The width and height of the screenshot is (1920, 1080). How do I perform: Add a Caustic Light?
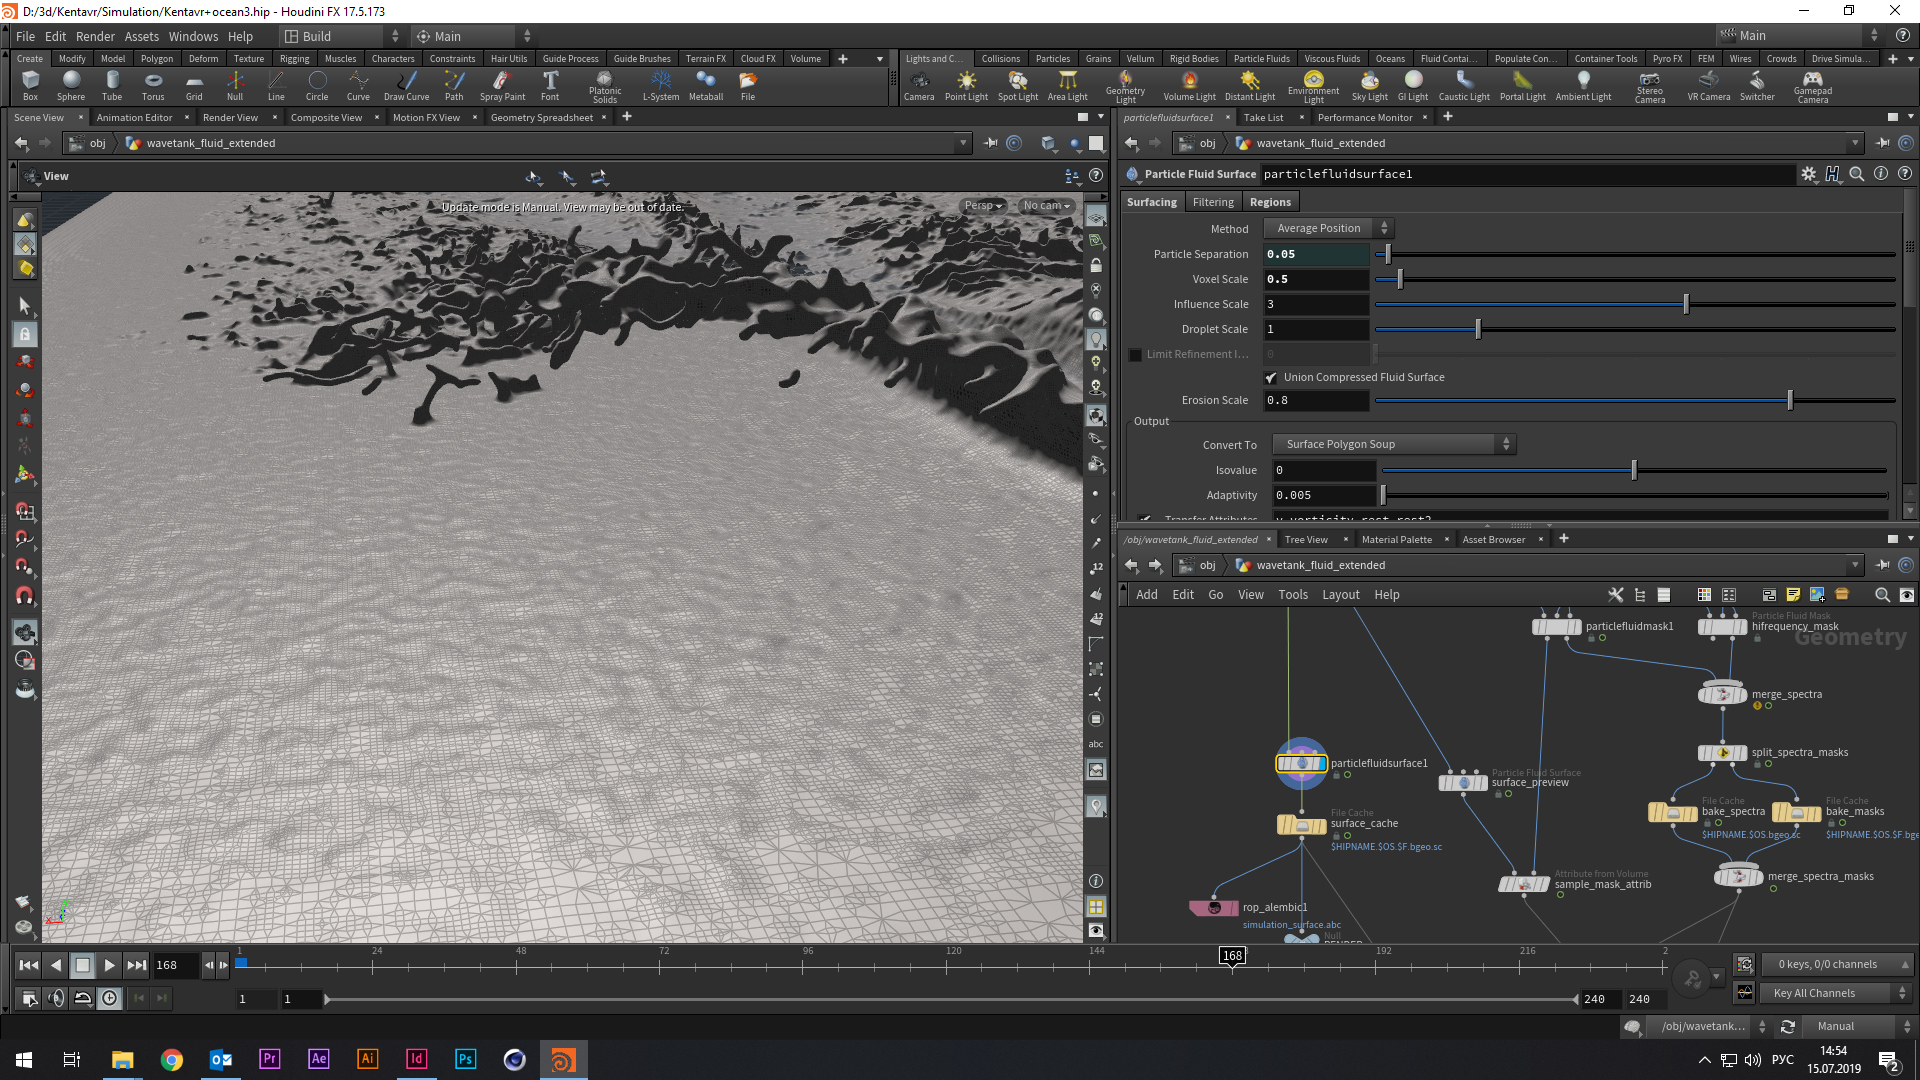(1464, 86)
